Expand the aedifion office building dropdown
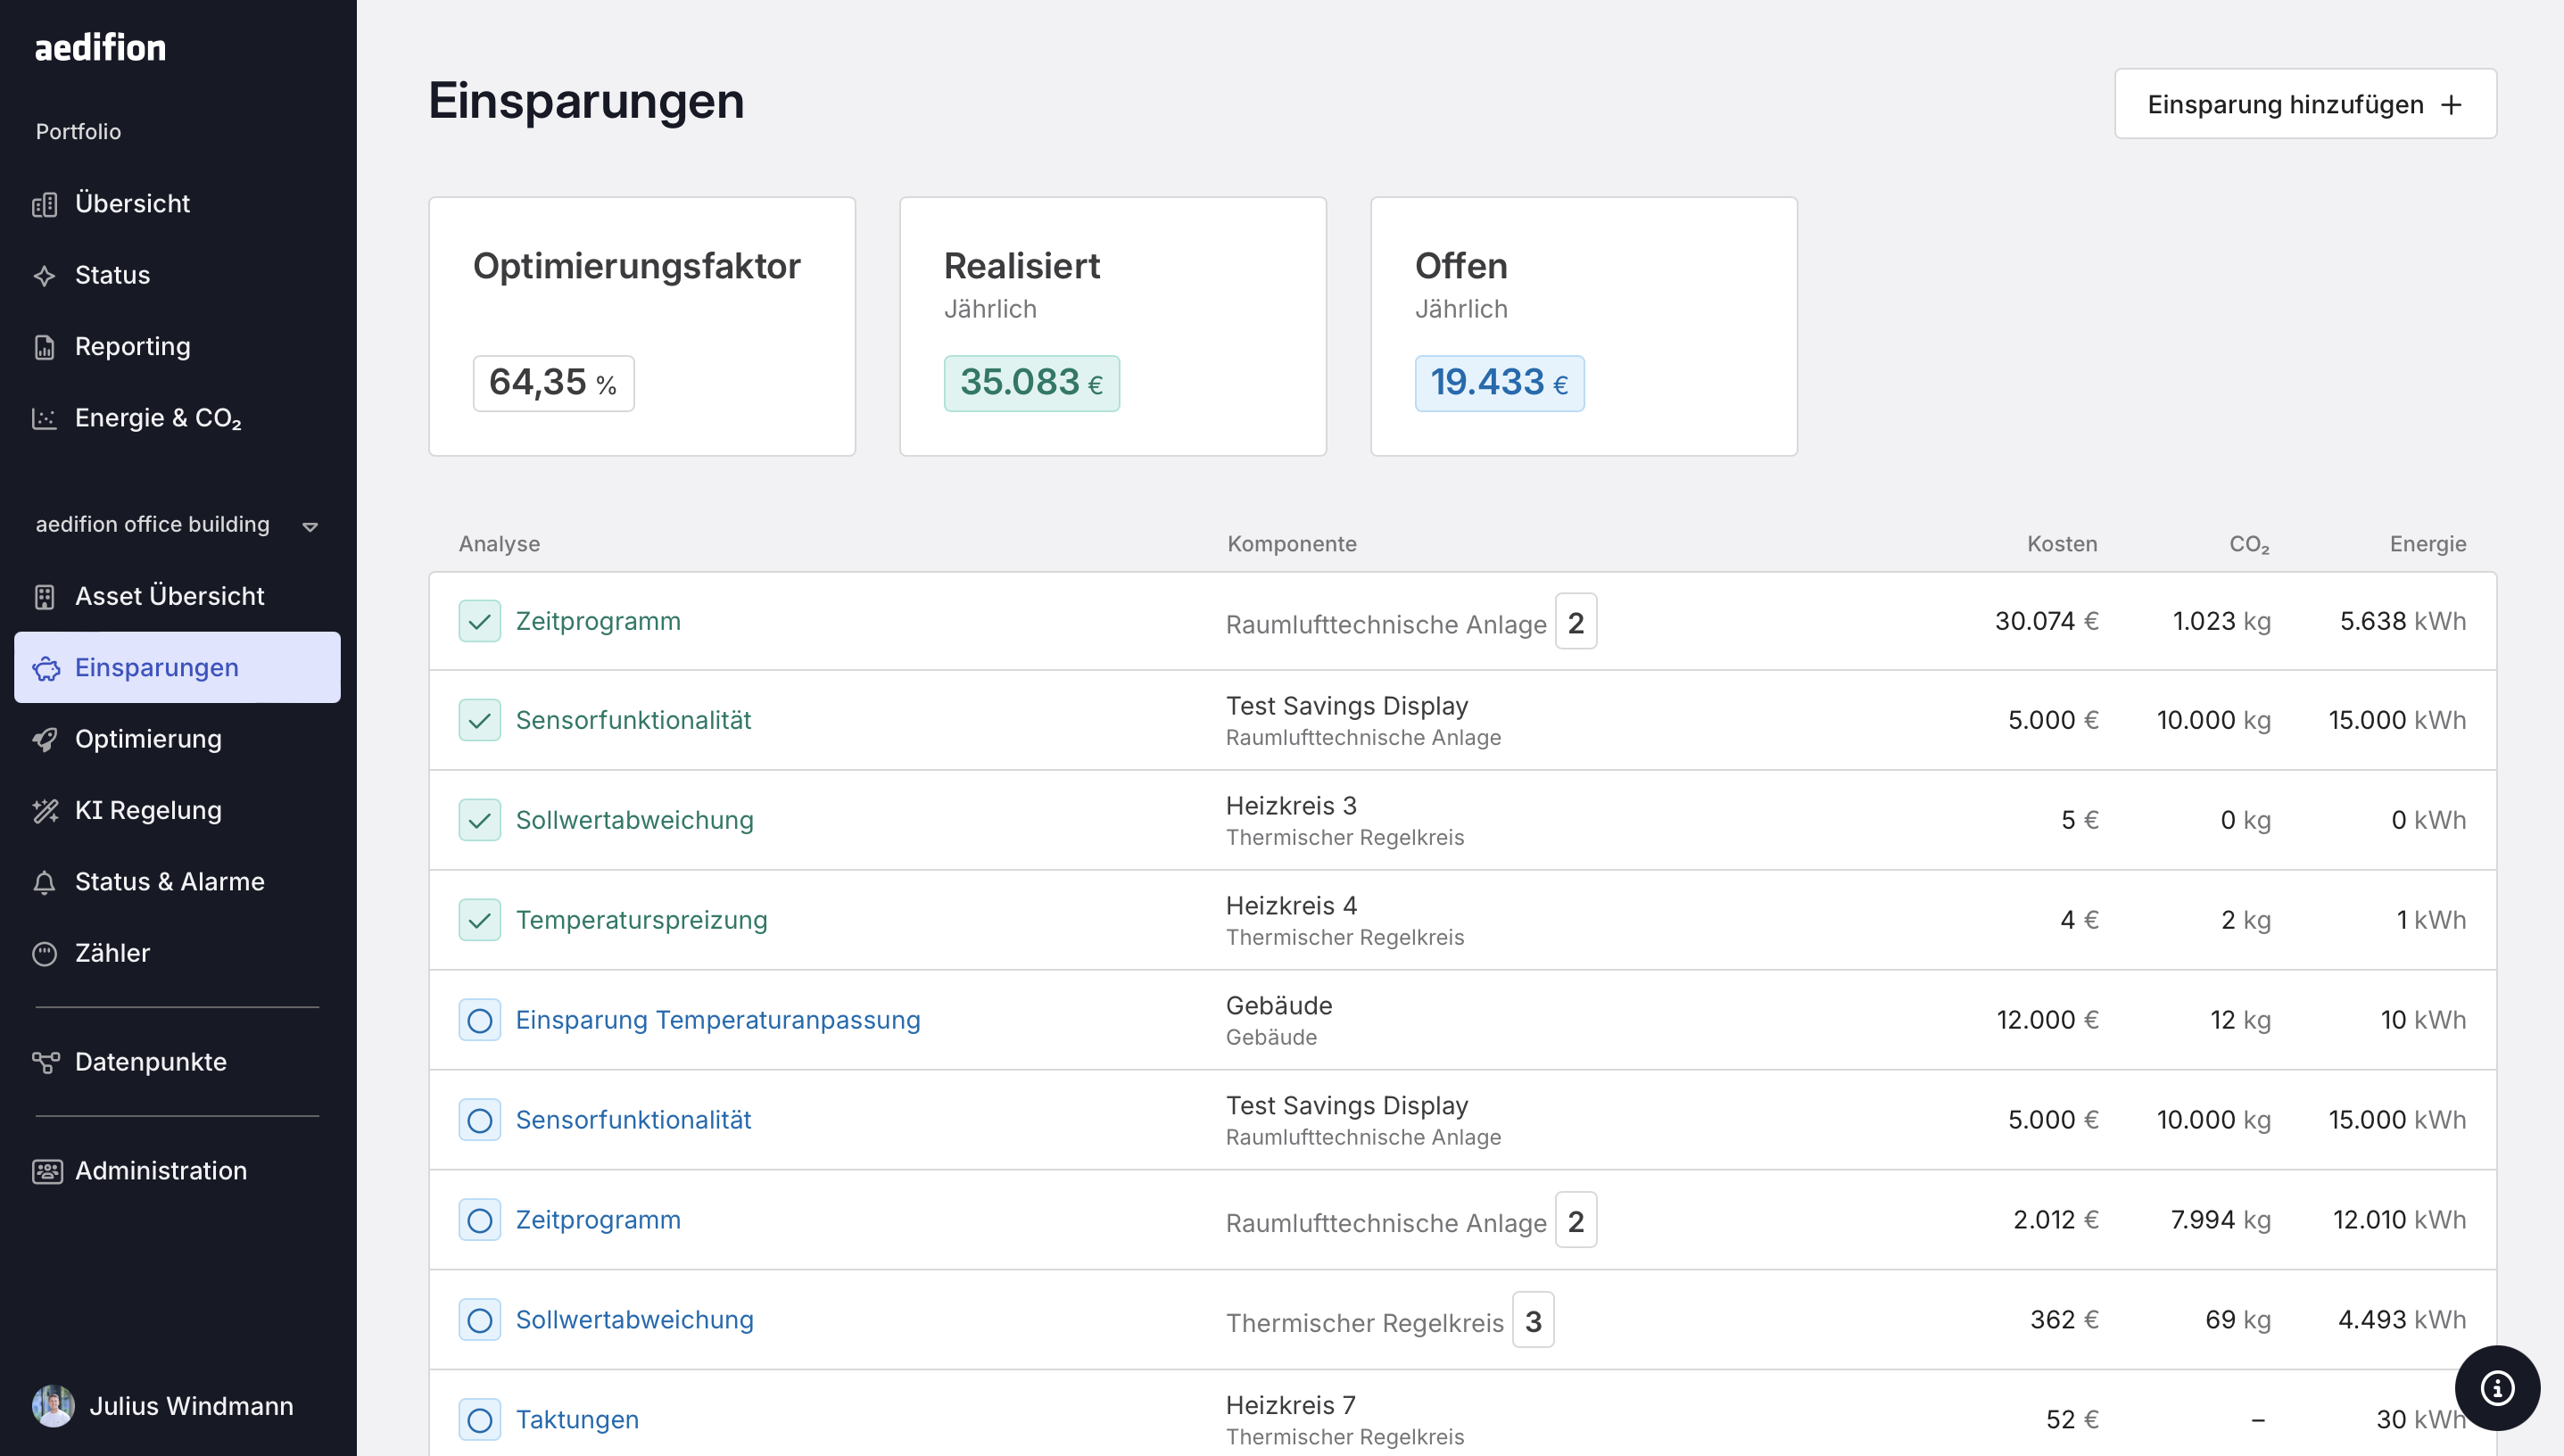The width and height of the screenshot is (2564, 1456). 310,526
